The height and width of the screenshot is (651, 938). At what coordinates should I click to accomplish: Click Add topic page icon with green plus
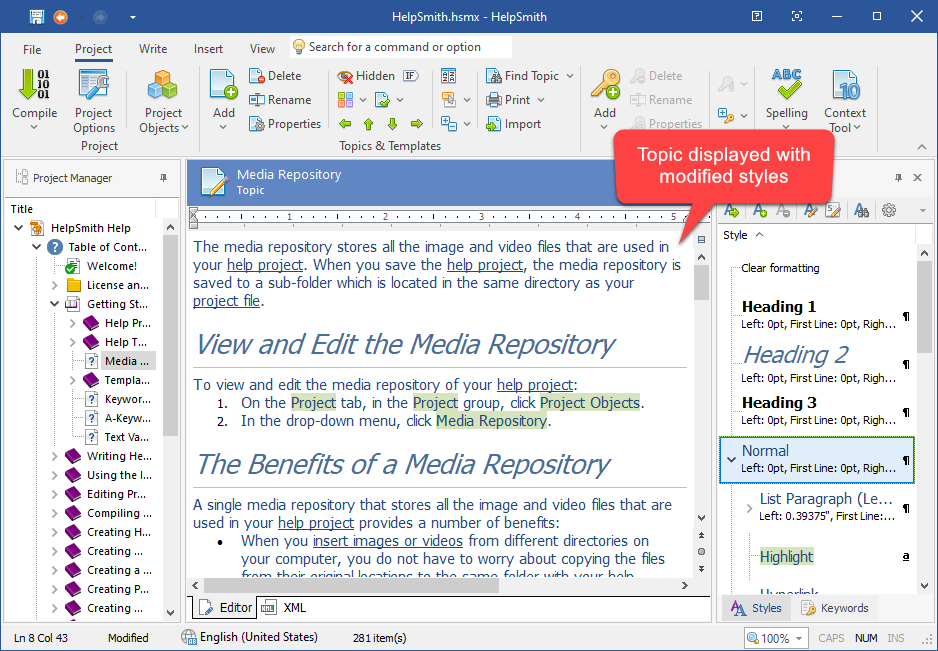[x=224, y=84]
